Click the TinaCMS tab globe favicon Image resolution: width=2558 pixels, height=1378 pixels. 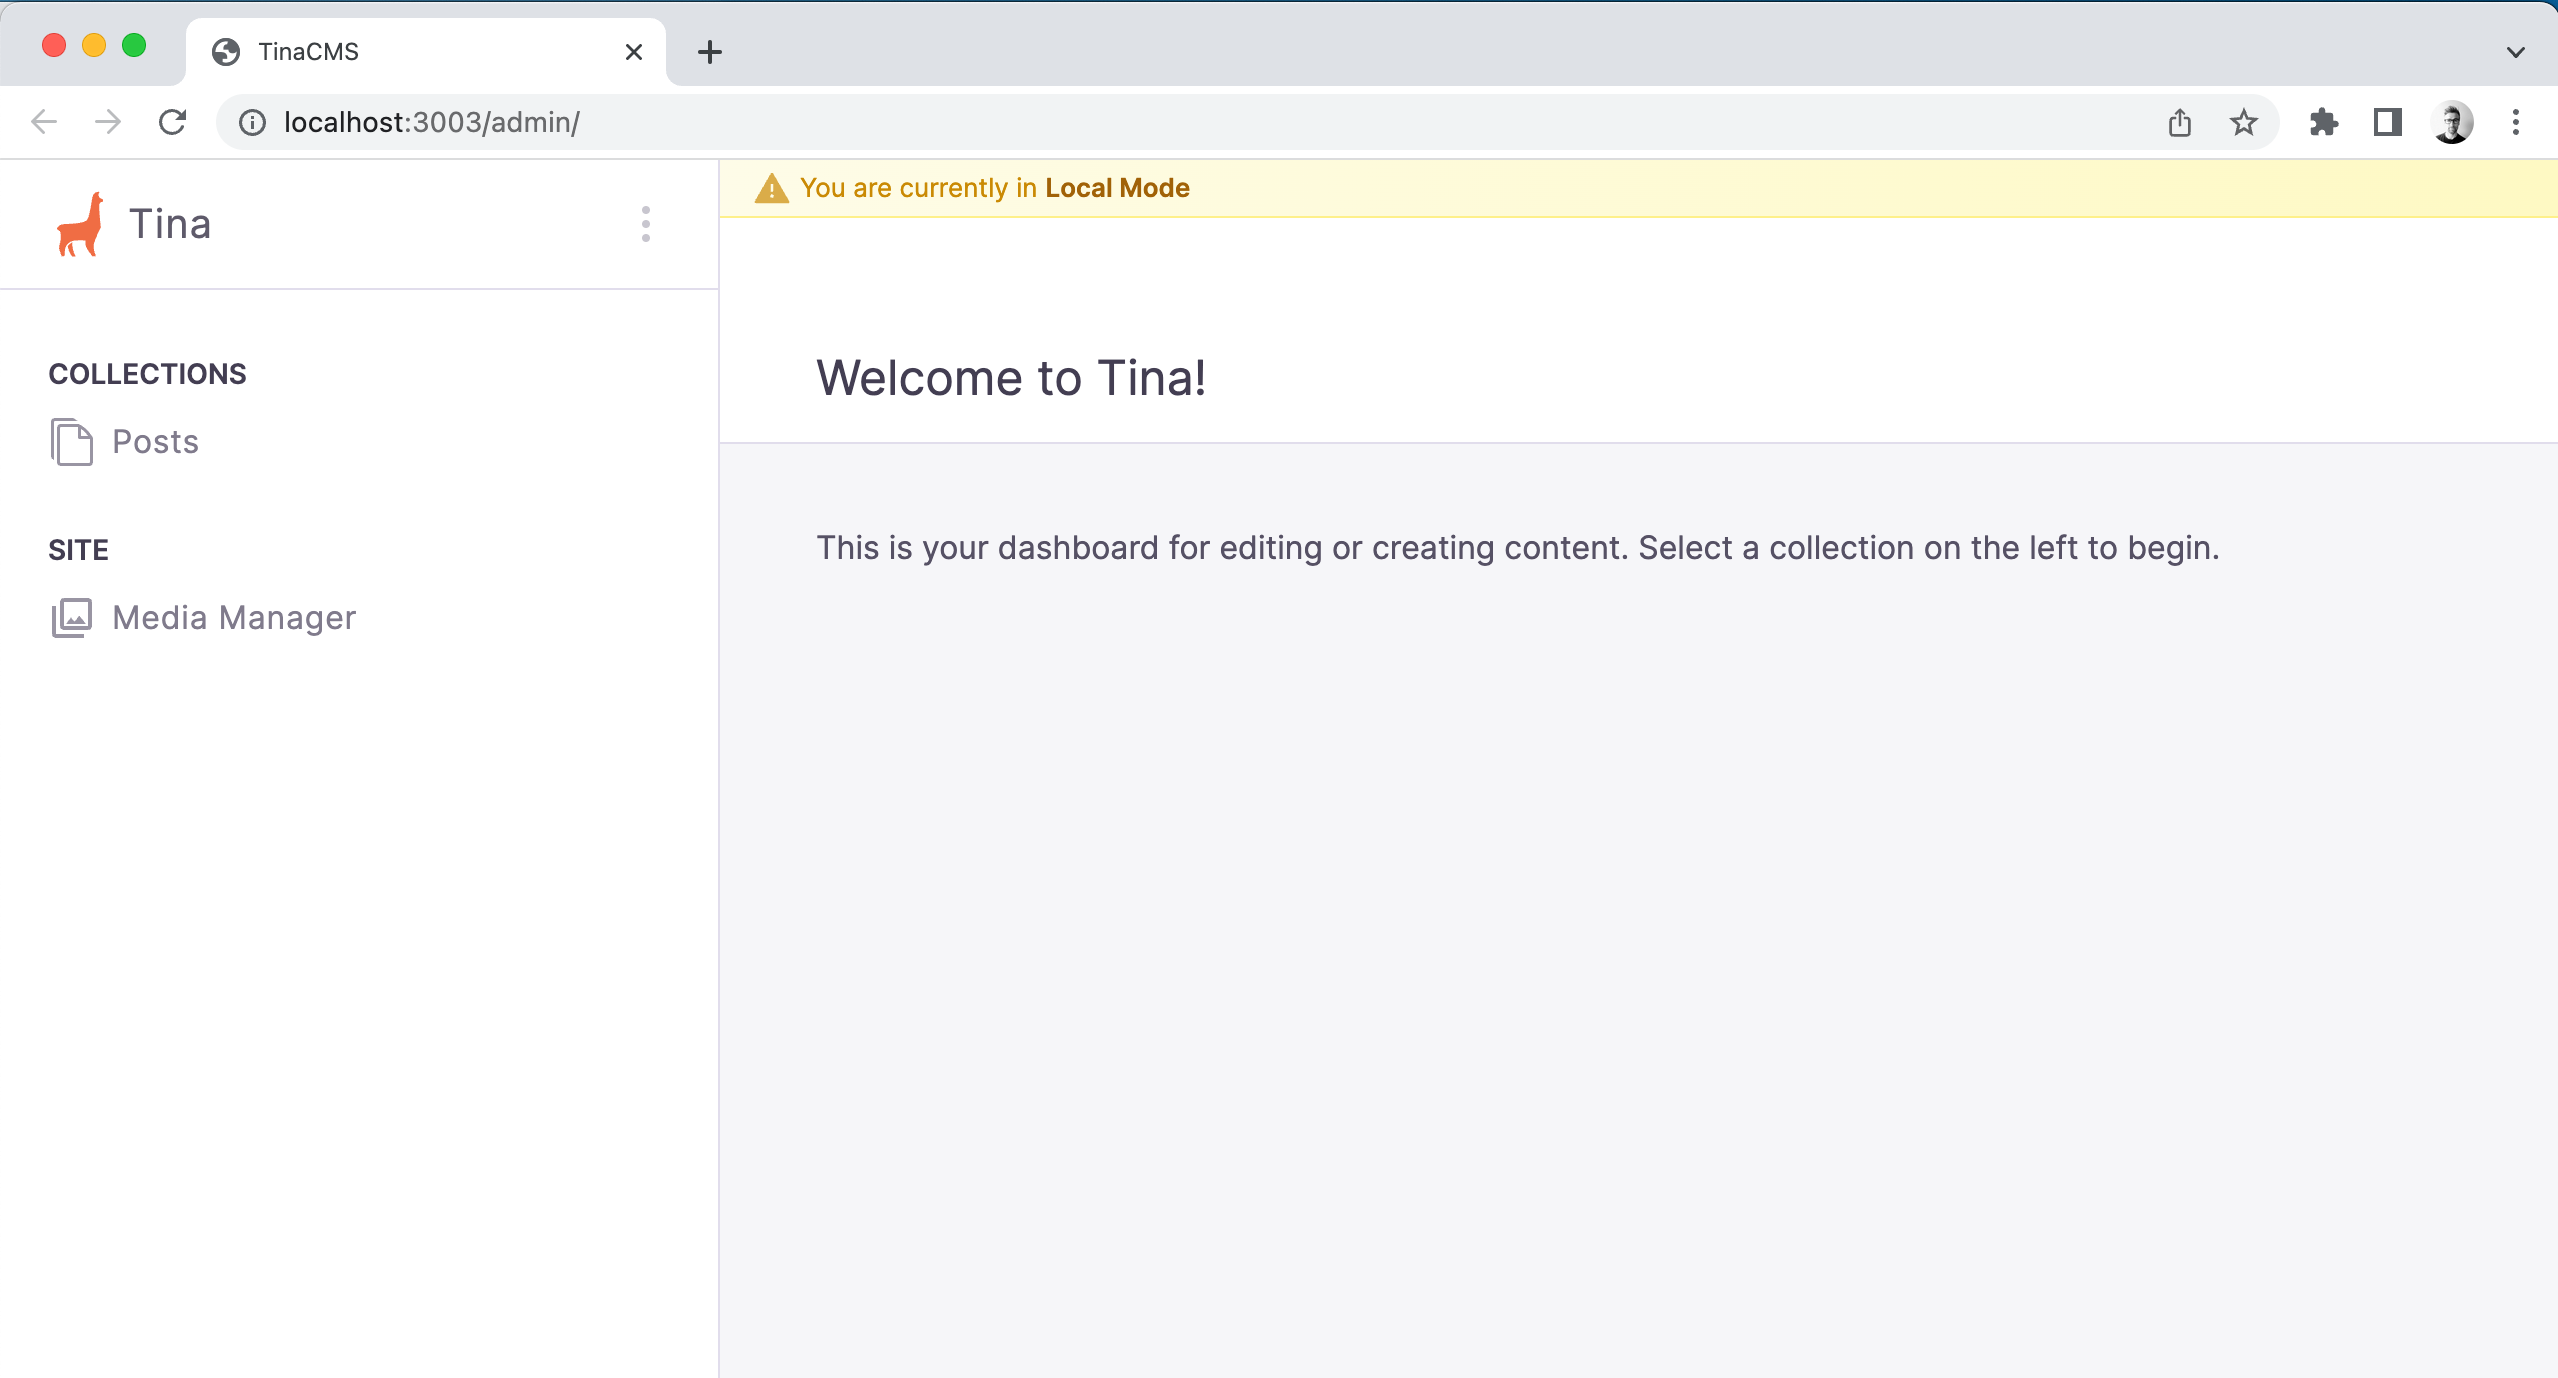(226, 52)
